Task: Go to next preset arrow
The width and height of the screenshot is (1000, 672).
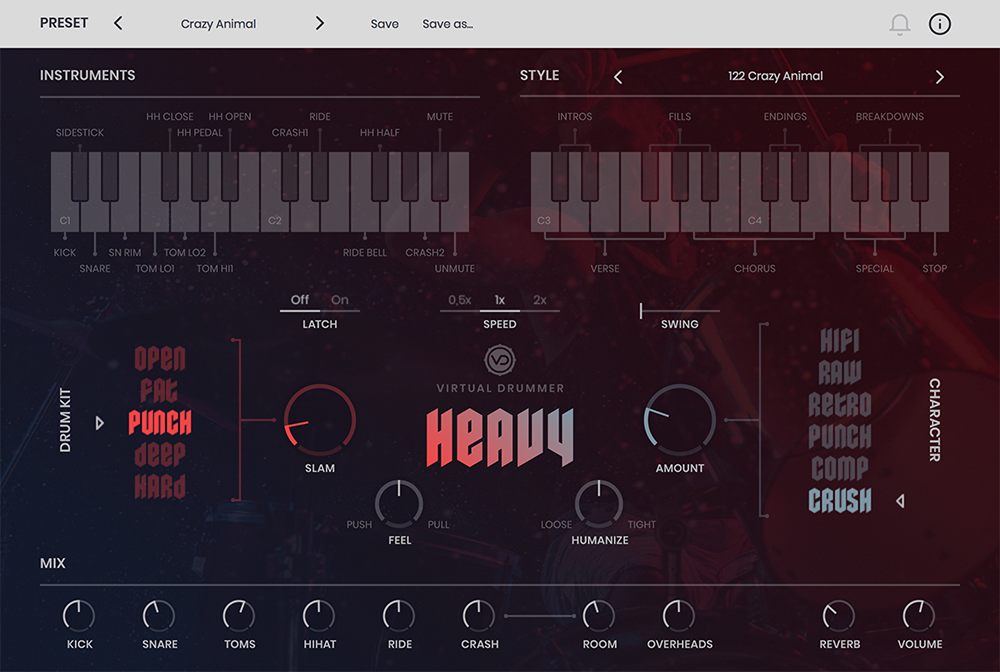Action: [320, 24]
